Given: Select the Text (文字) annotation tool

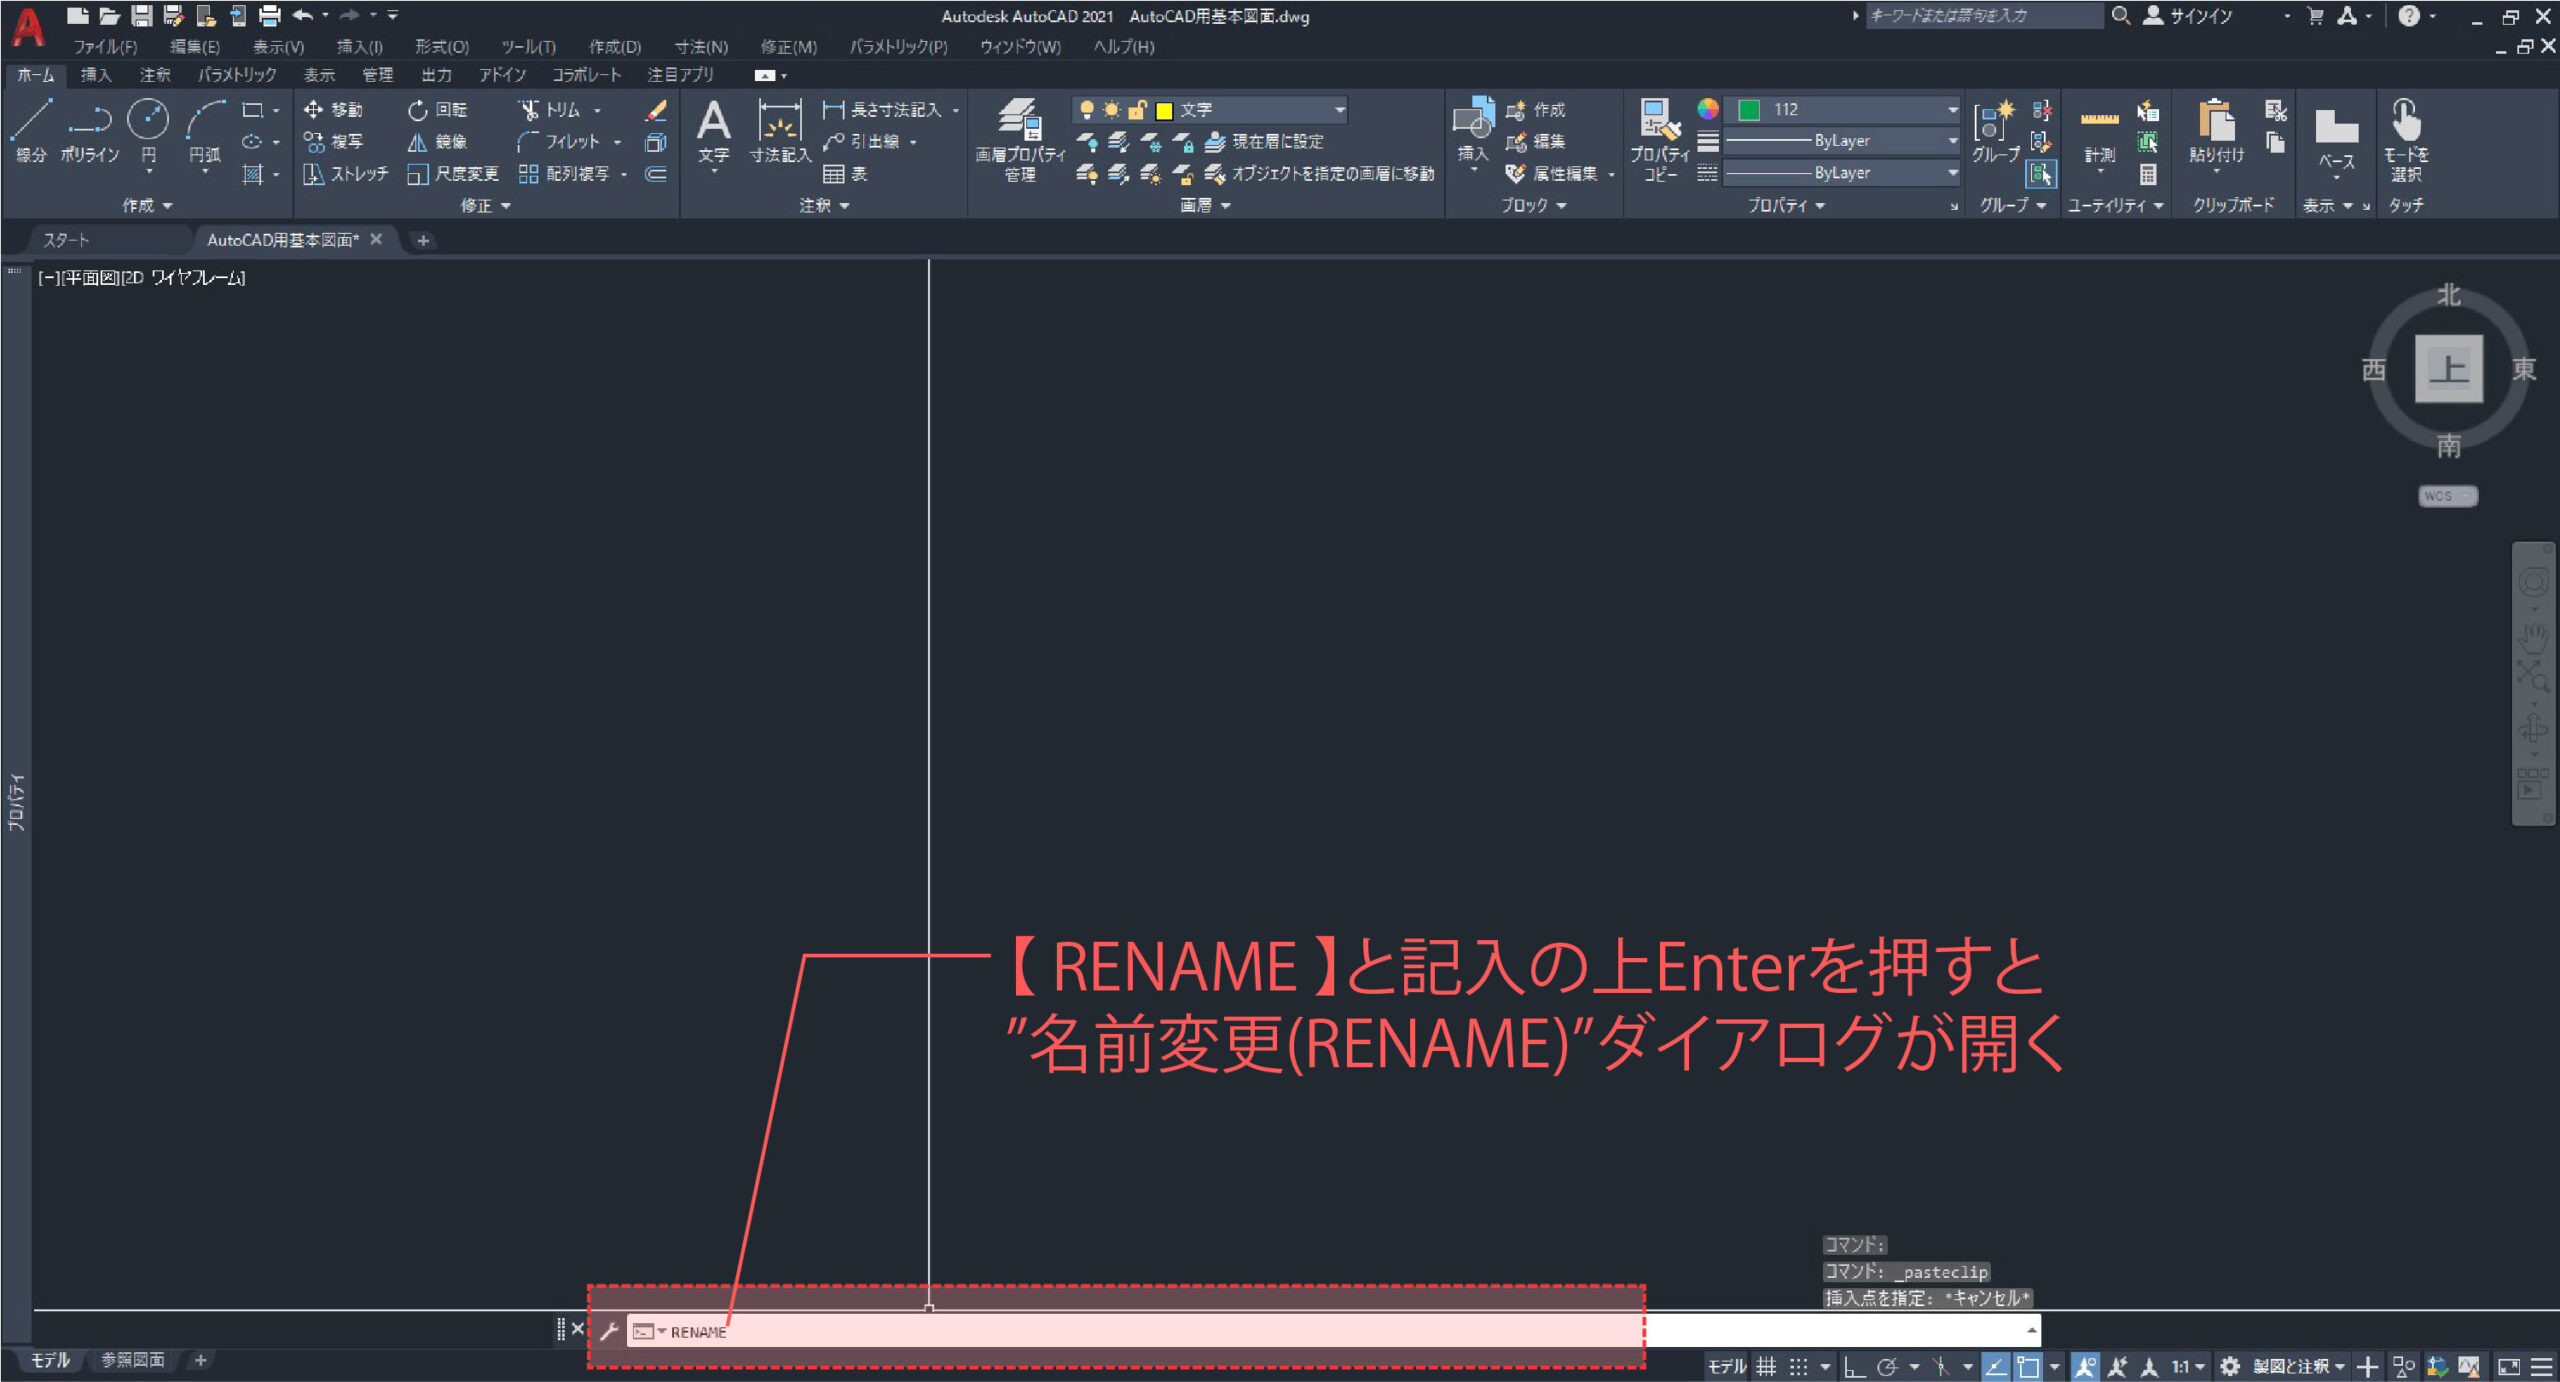Looking at the screenshot, I should pos(713,121).
